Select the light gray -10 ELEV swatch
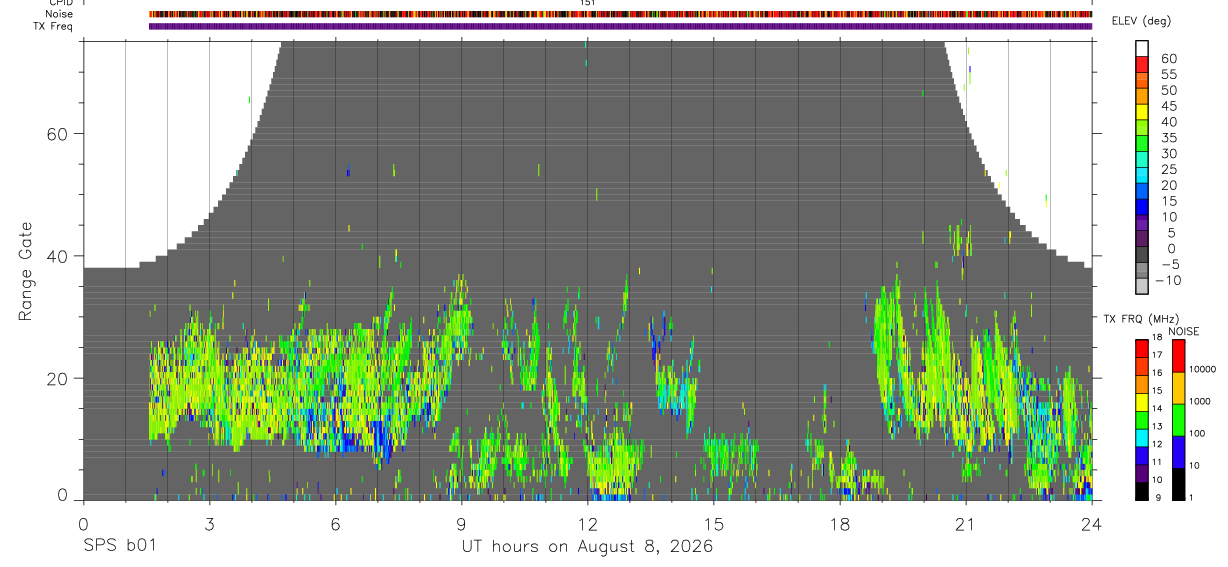The width and height of the screenshot is (1228, 567). [x=1142, y=286]
